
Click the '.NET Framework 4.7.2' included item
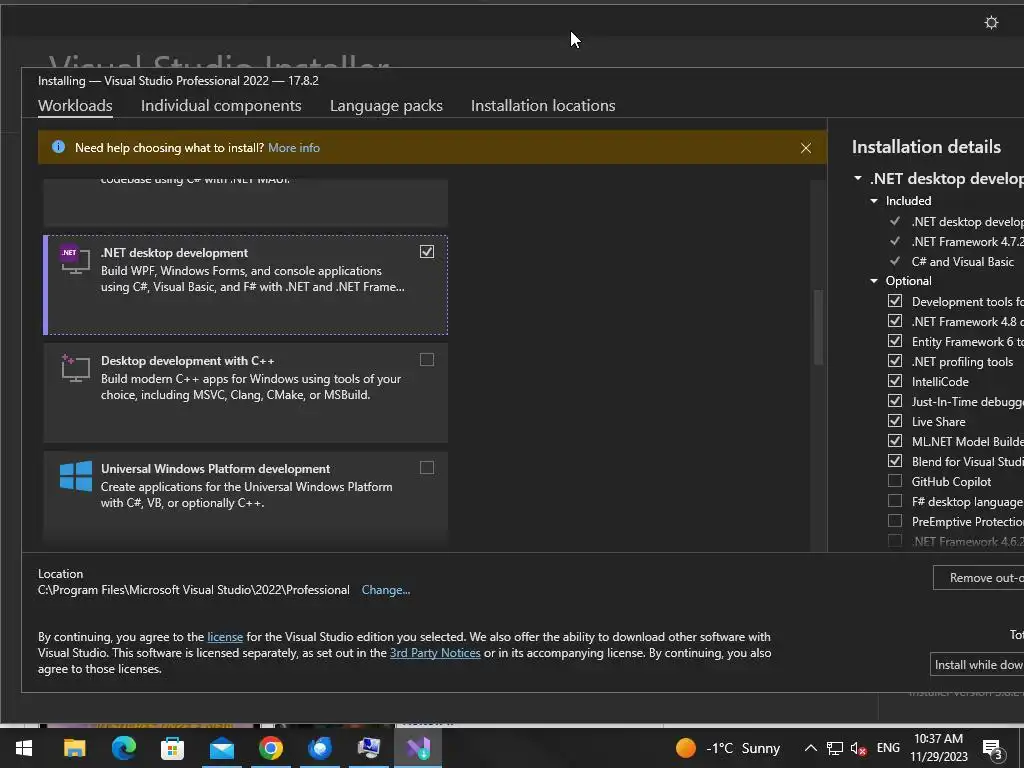click(x=967, y=242)
